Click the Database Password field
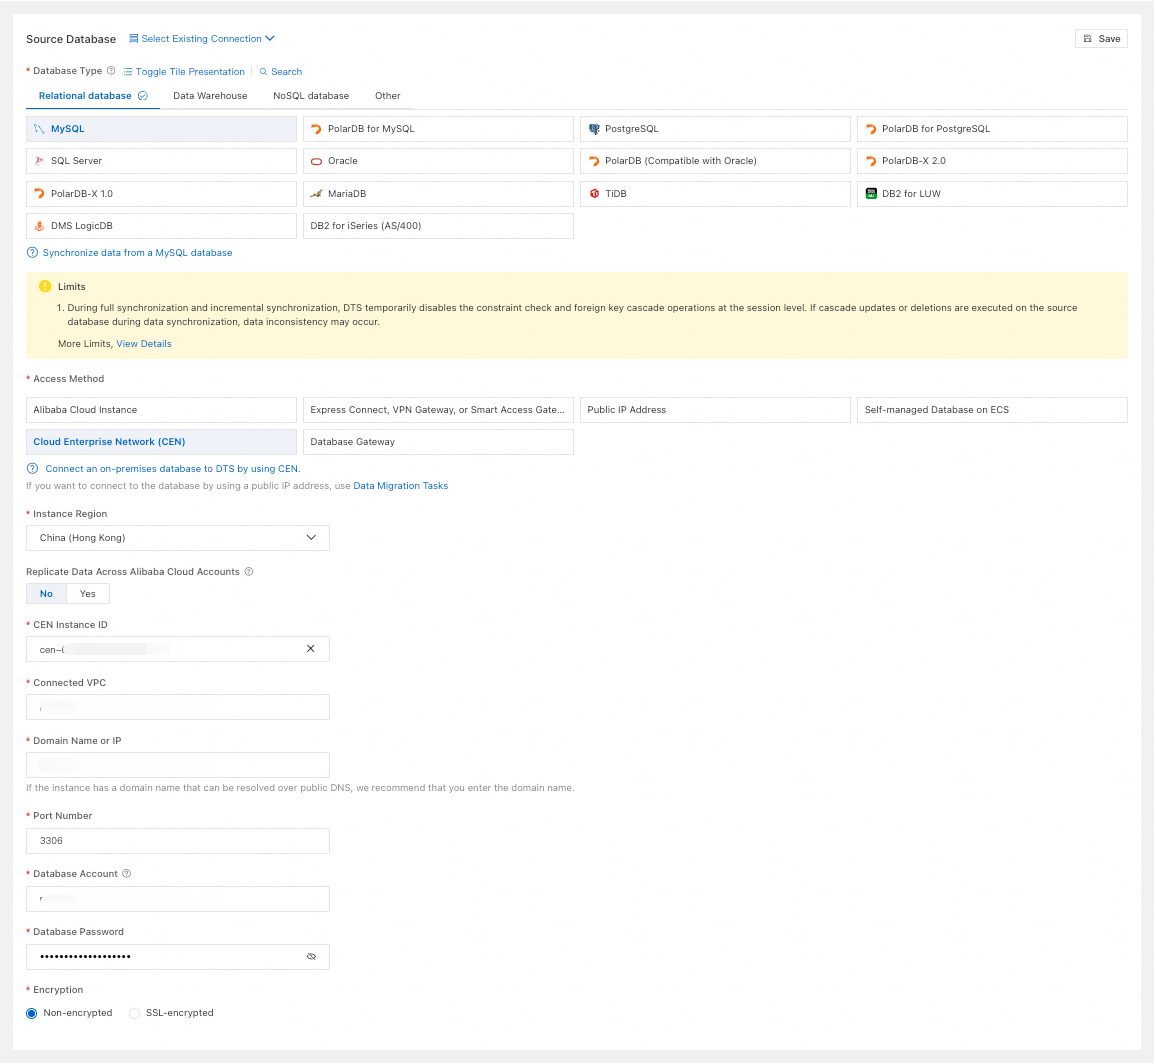Image resolution: width=1155 pixels, height=1064 pixels. [178, 957]
